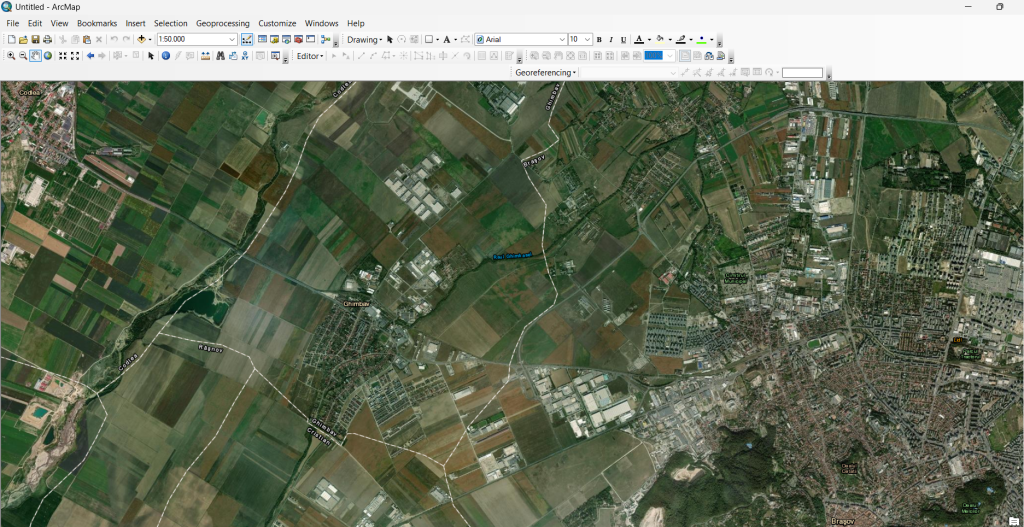Toggle italic text formatting
The image size is (1024, 527).
[x=611, y=39]
